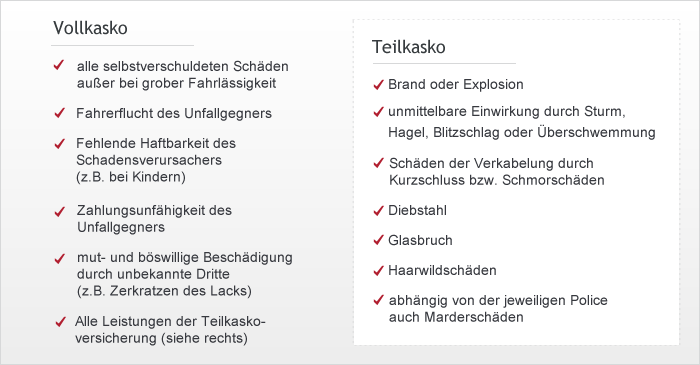Click checkmark beside 'mut- und böswillige Beschädigung'
Viewport: 700px width, 365px height.
point(59,258)
